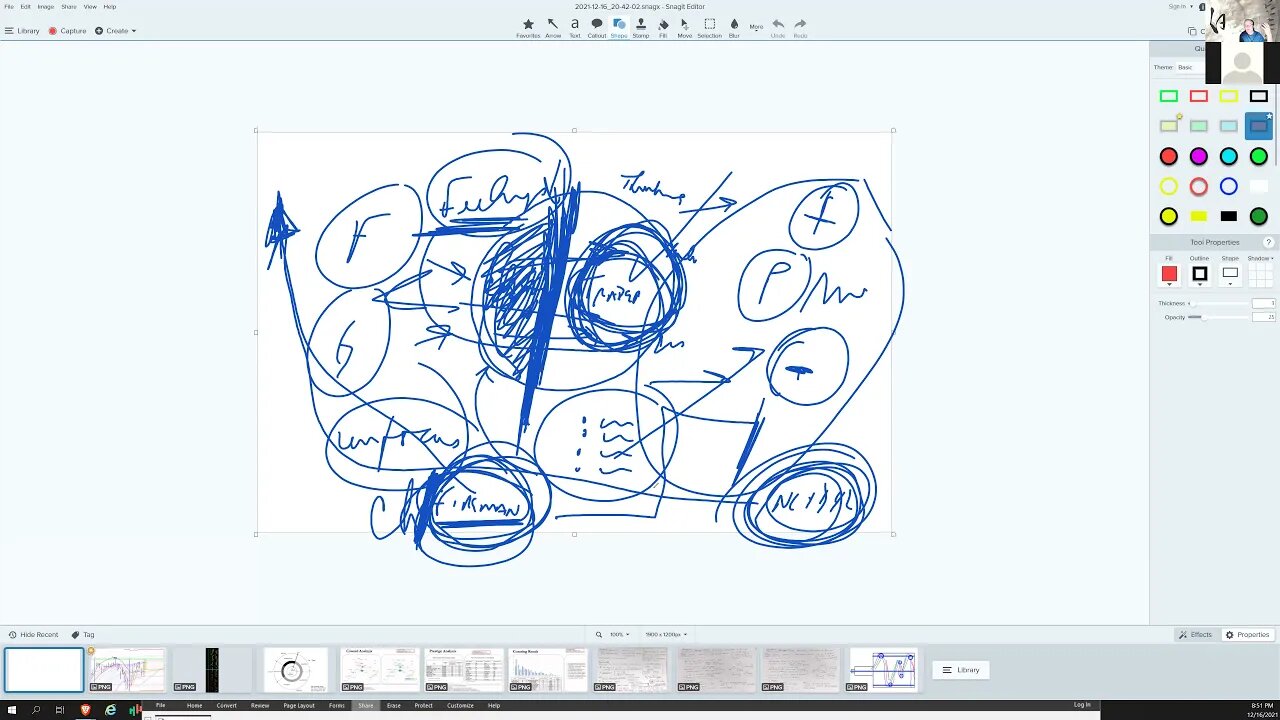Open Brave browser from taskbar
1280x720 pixels.
[x=85, y=710]
